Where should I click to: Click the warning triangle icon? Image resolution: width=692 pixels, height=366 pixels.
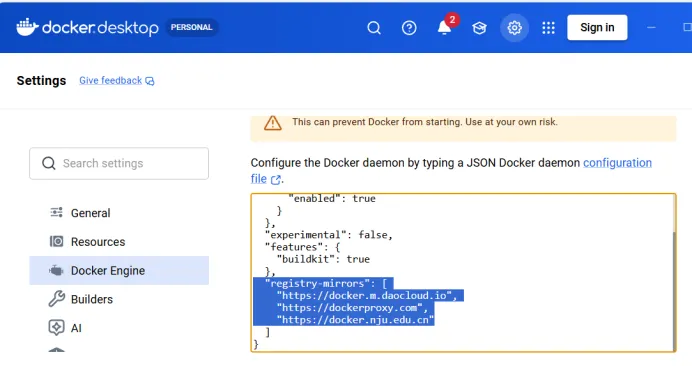pyautogui.click(x=273, y=123)
